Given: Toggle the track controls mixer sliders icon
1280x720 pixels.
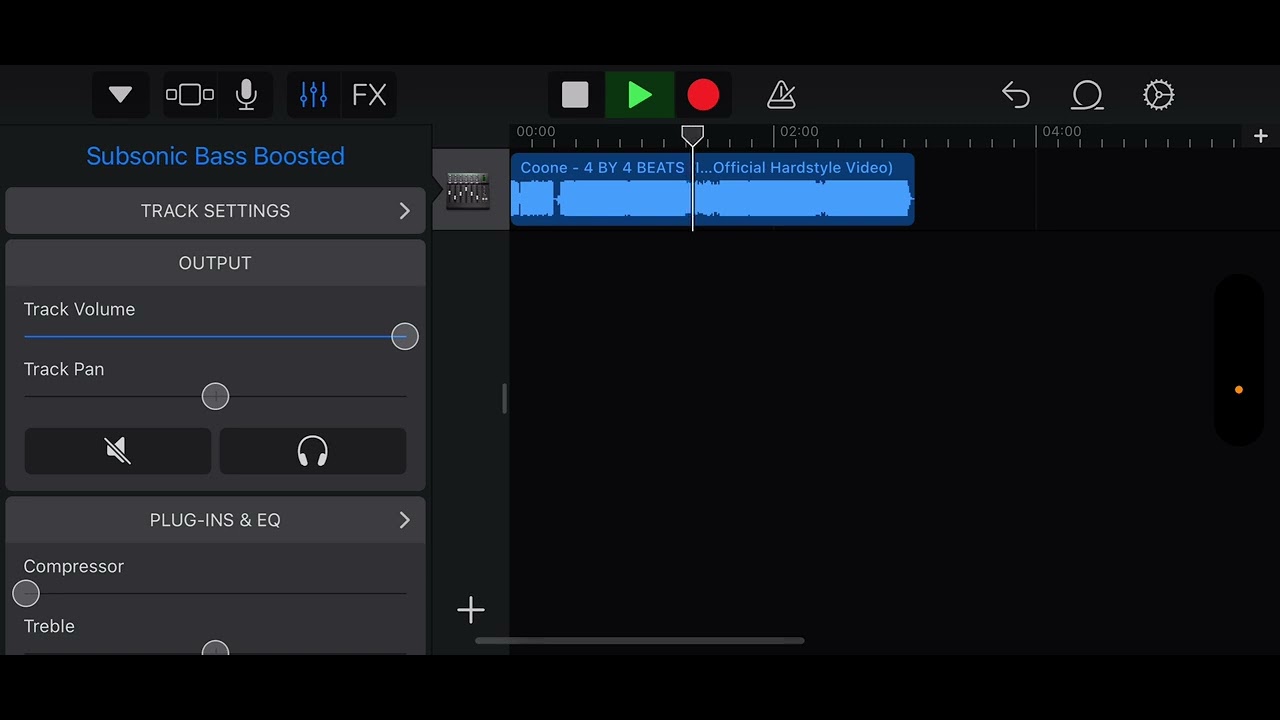Looking at the screenshot, I should pyautogui.click(x=313, y=95).
